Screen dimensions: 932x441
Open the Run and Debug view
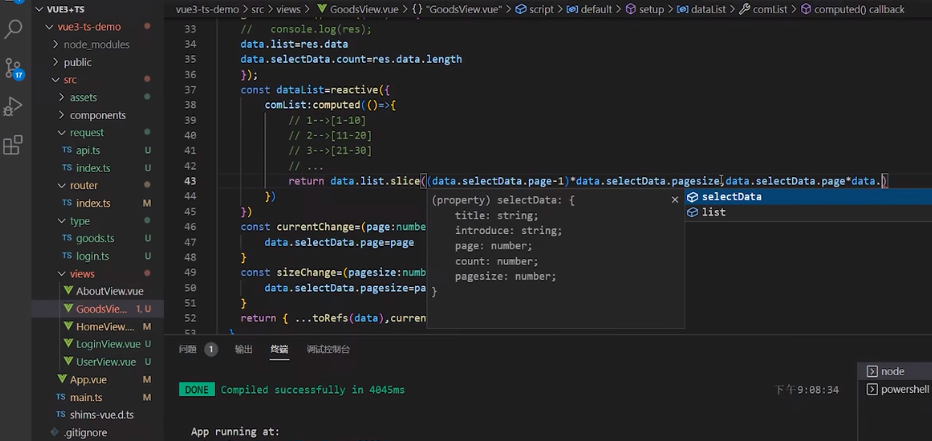tap(13, 107)
